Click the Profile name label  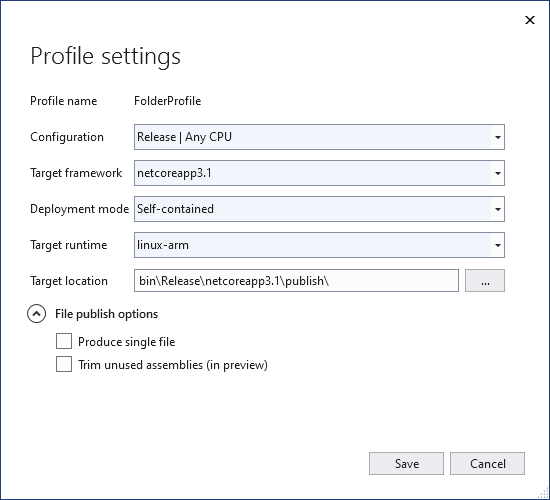coord(63,101)
